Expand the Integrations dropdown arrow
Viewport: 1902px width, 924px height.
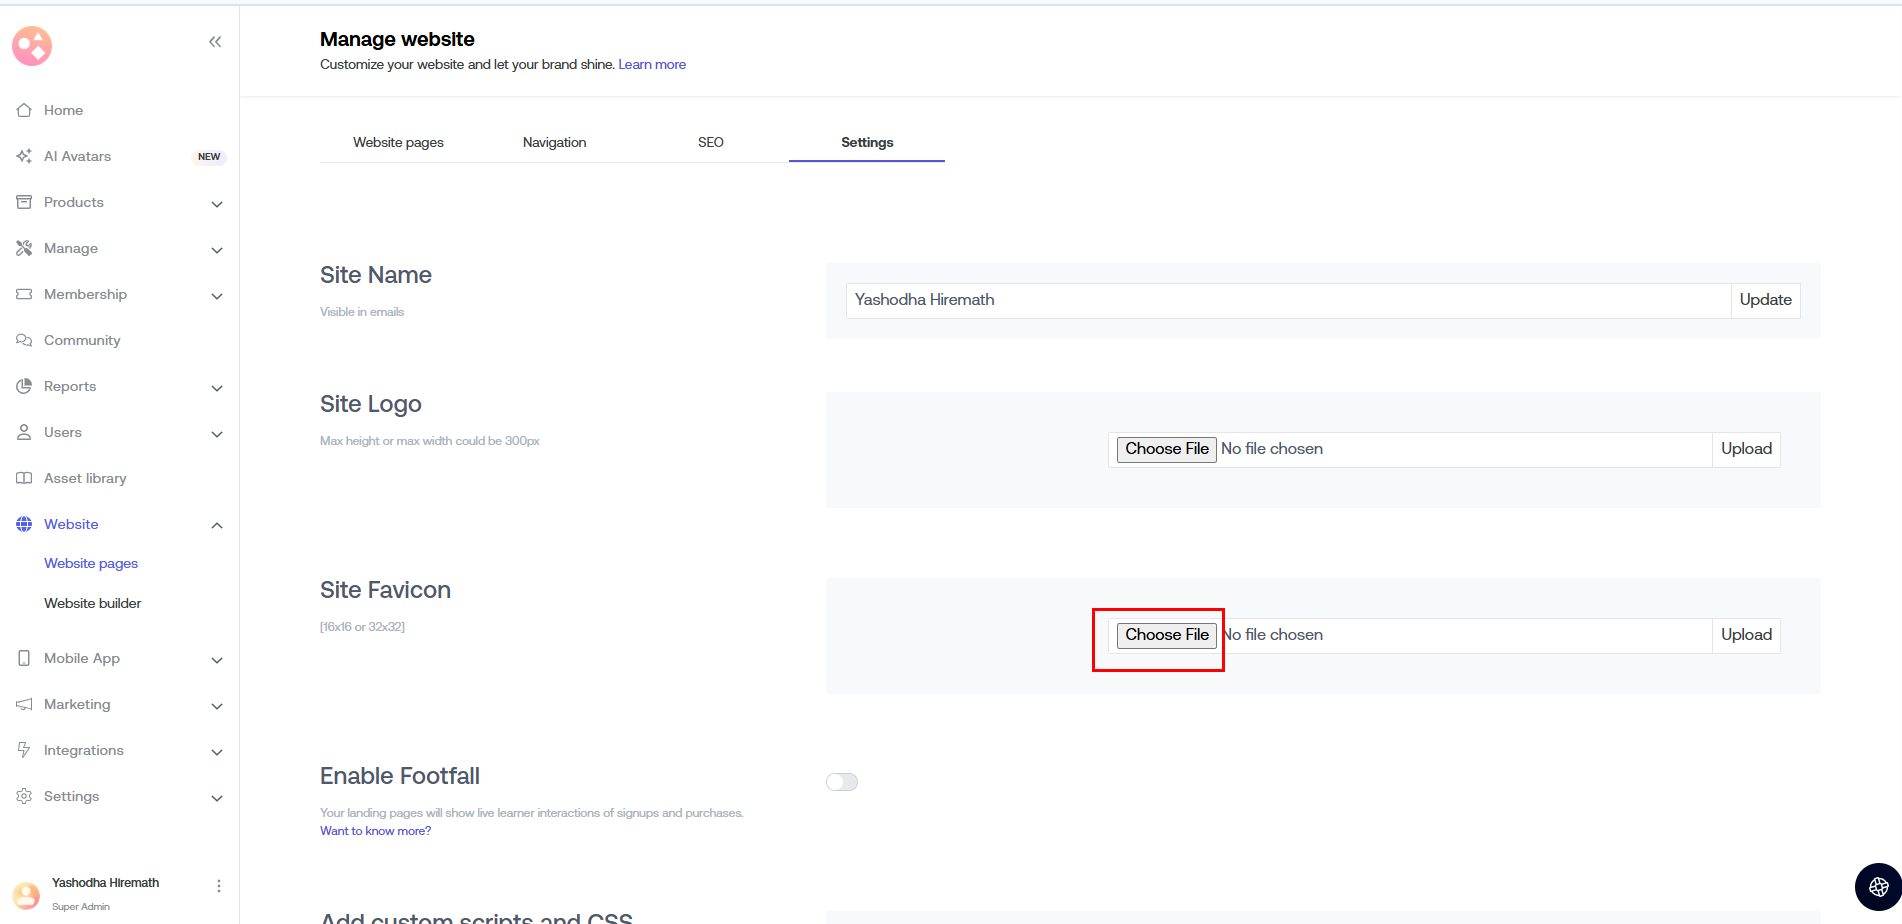(217, 752)
